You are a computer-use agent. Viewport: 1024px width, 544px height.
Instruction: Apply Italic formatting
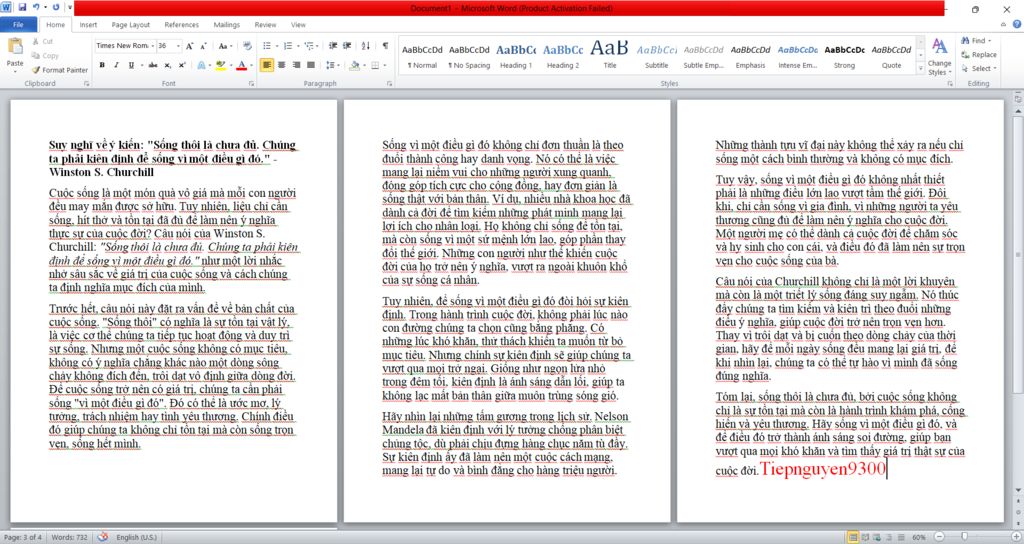tap(116, 65)
